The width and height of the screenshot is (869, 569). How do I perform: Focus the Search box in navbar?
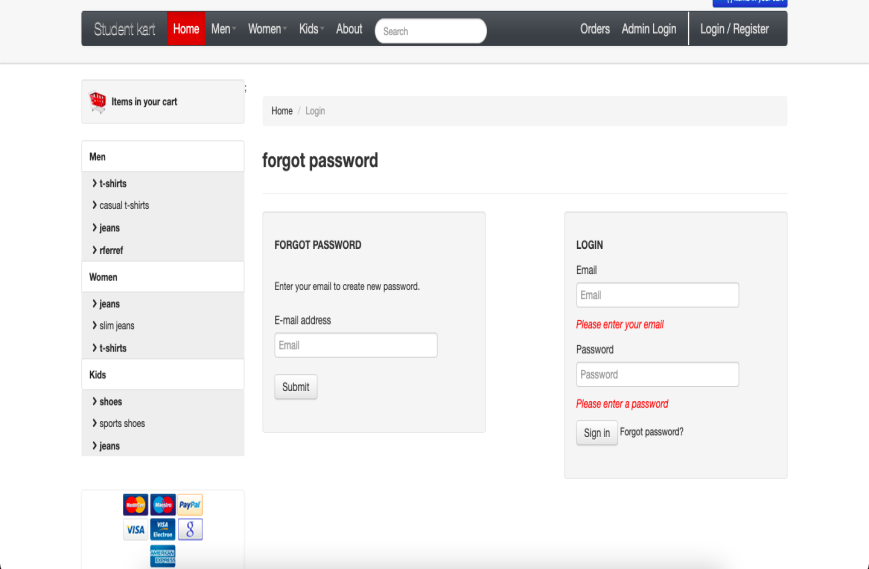[x=431, y=31]
